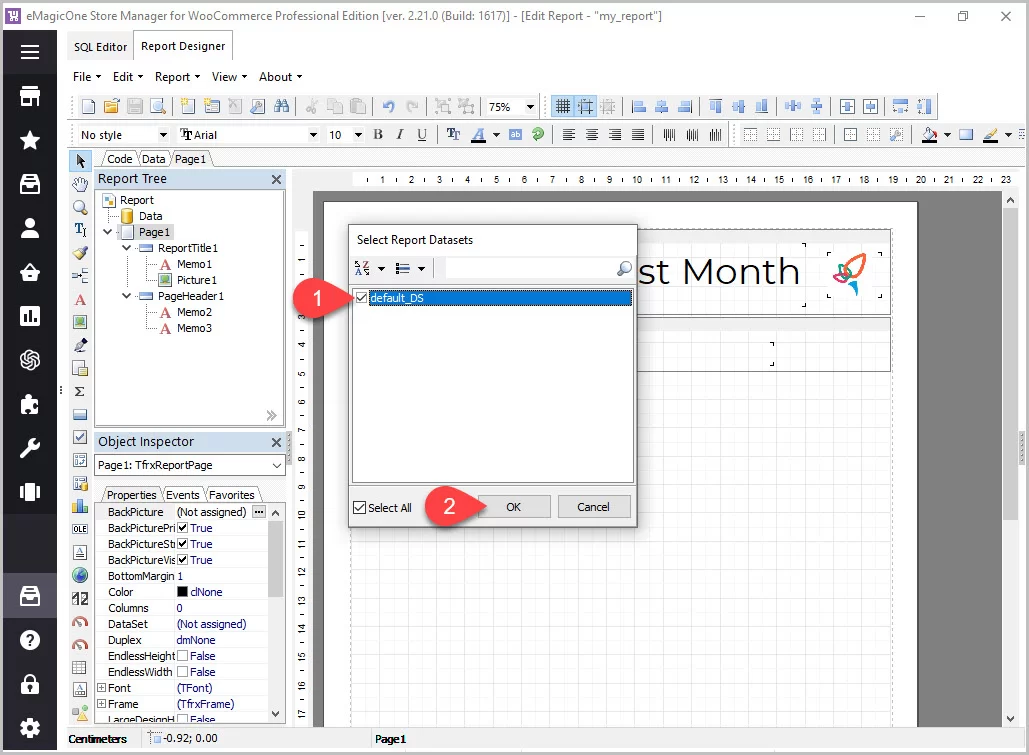
Task: Select the hand tool in left toolbar
Action: [x=80, y=184]
